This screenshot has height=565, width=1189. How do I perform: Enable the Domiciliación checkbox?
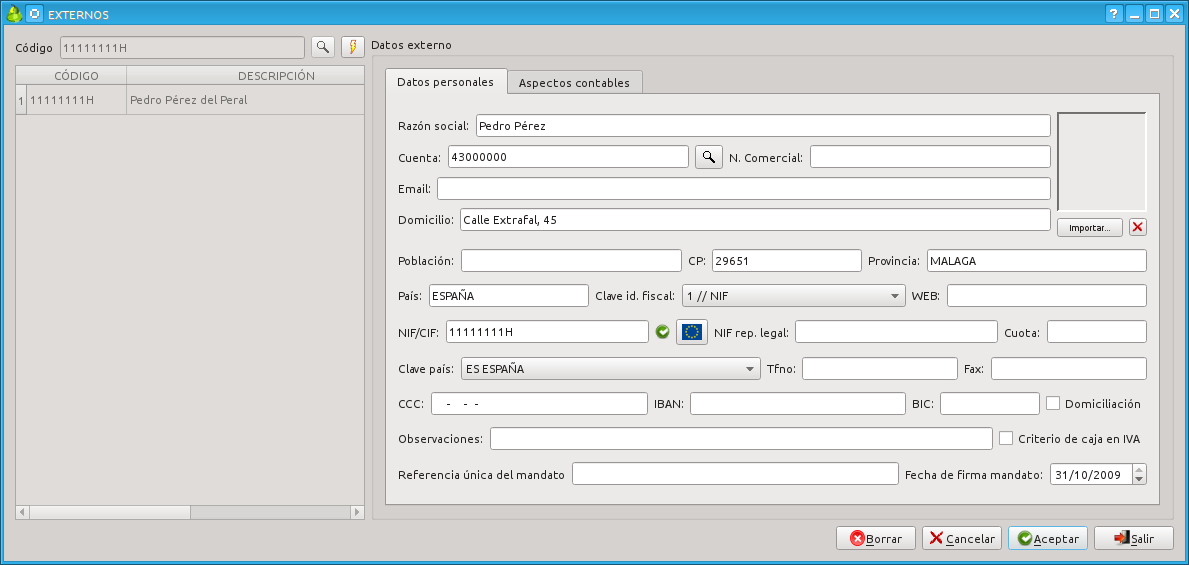[x=1053, y=403]
